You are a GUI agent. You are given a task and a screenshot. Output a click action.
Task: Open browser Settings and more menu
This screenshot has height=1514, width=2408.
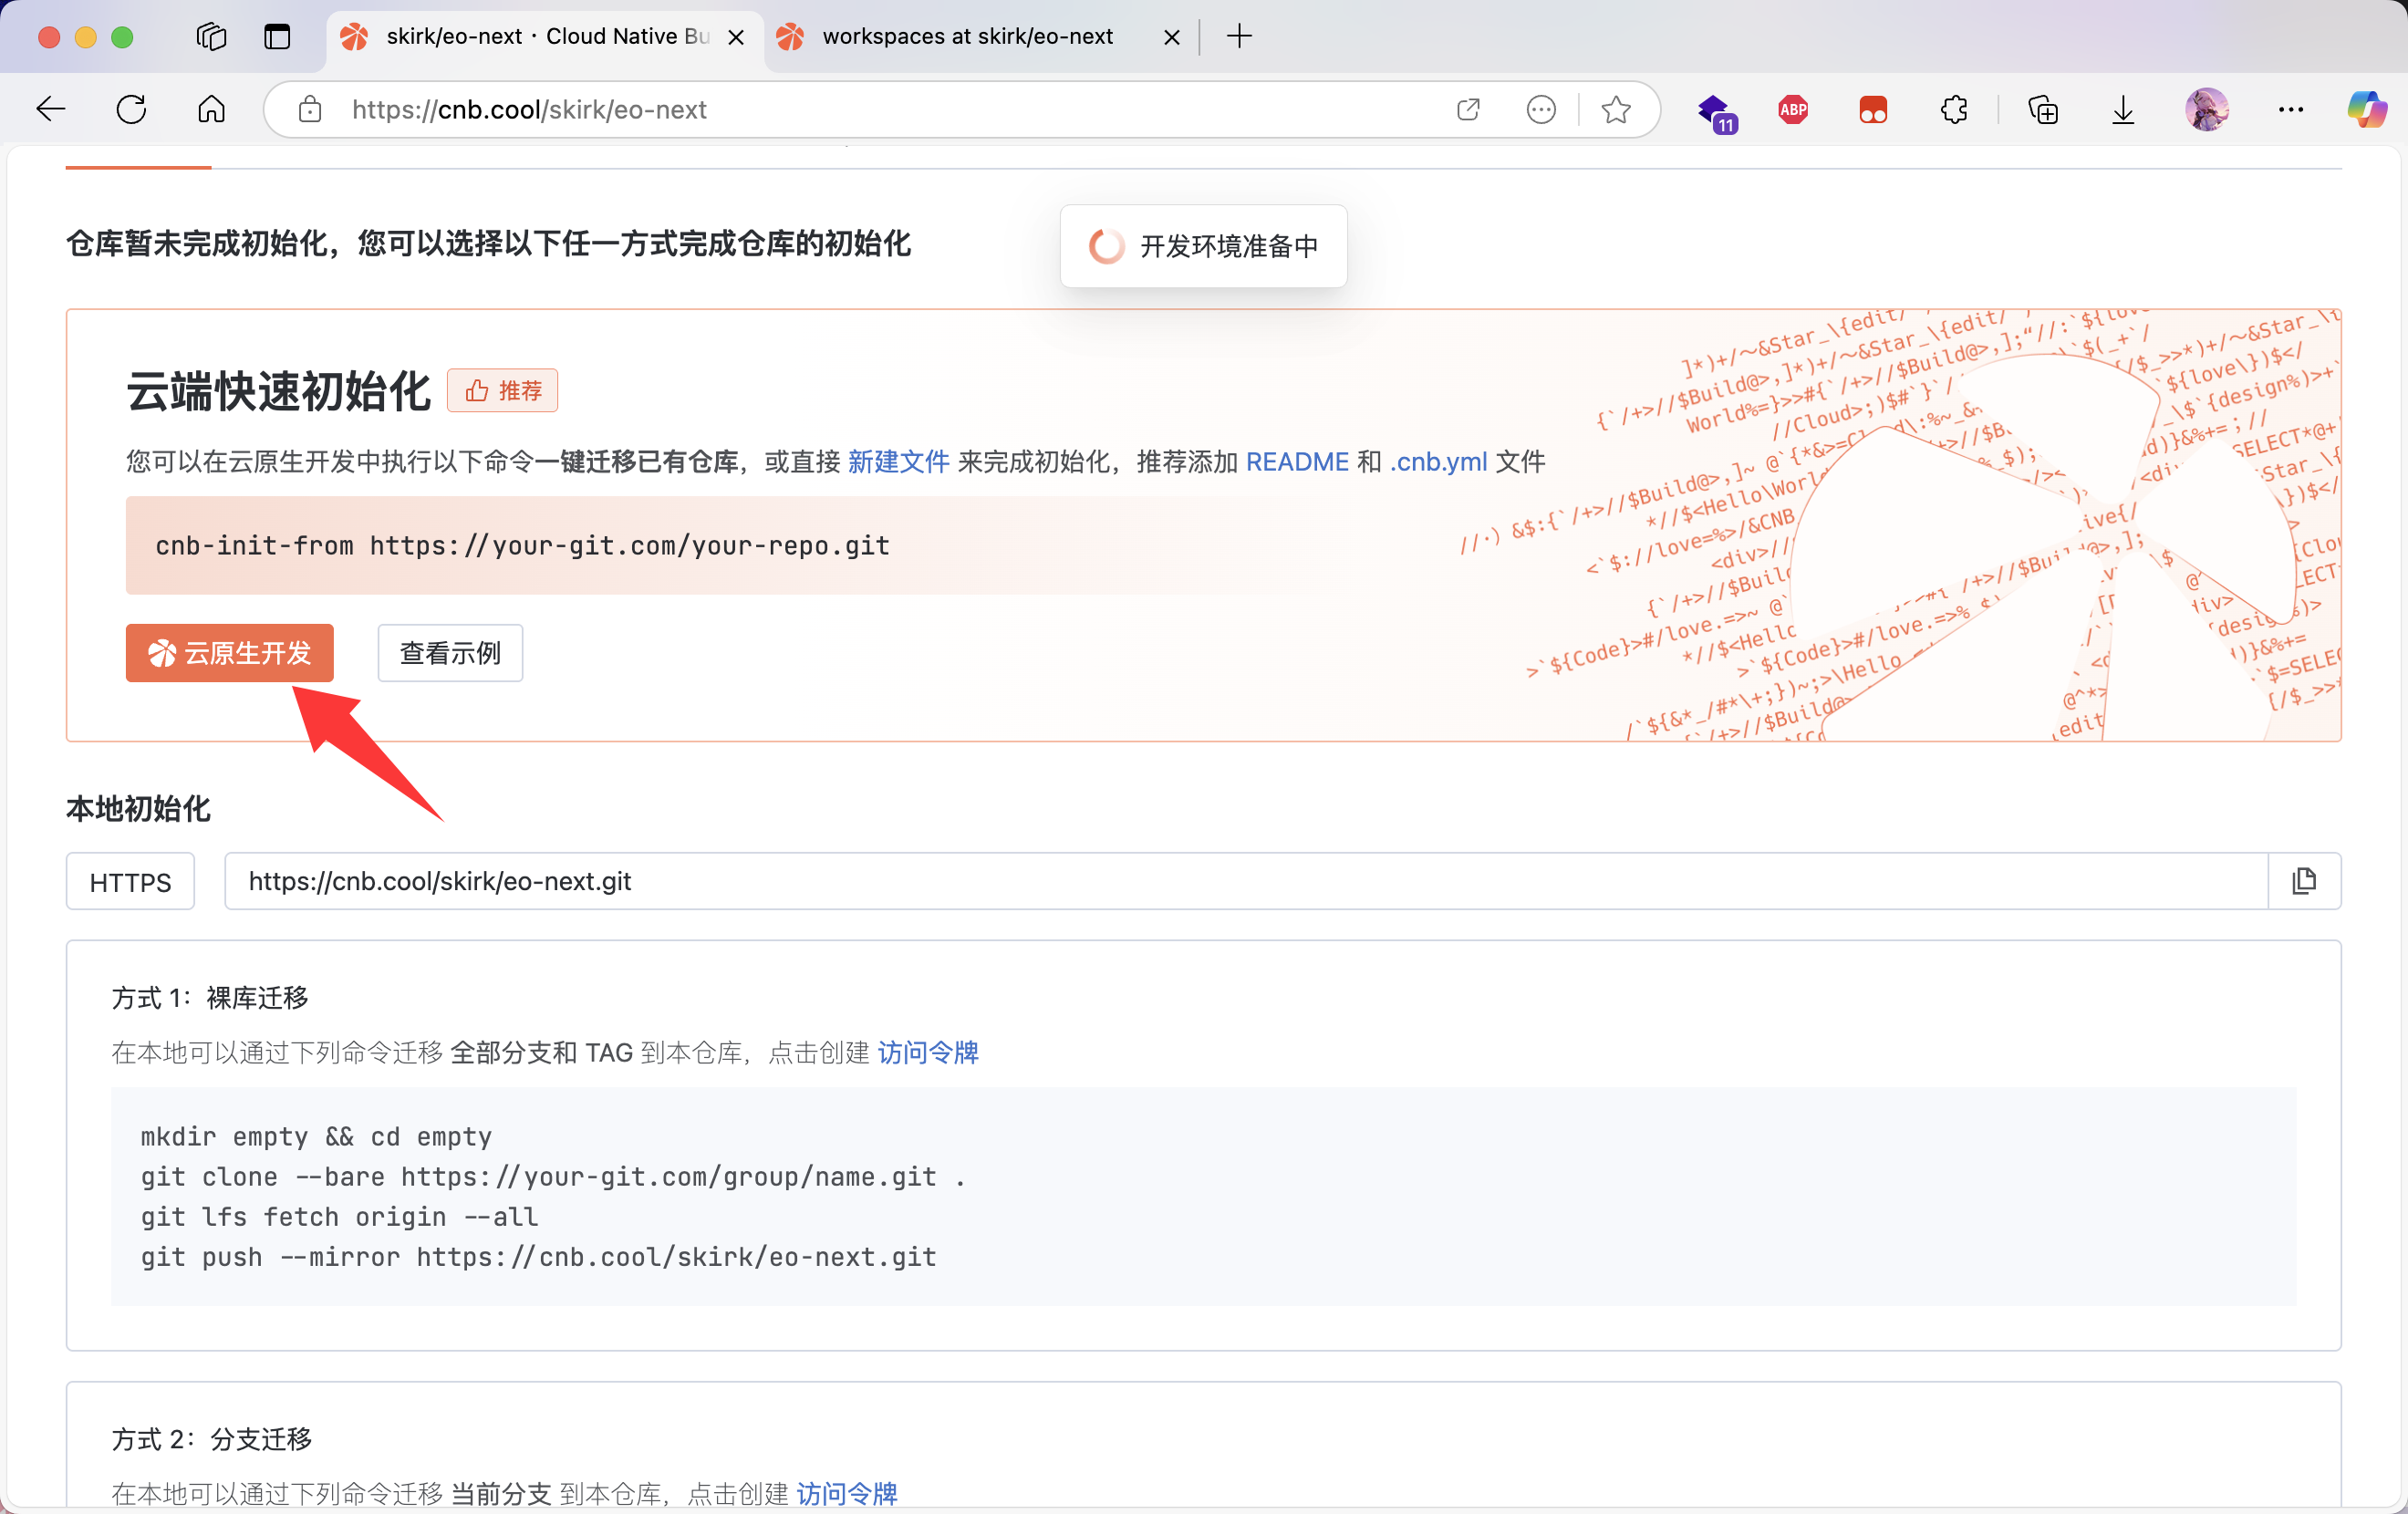[2291, 109]
